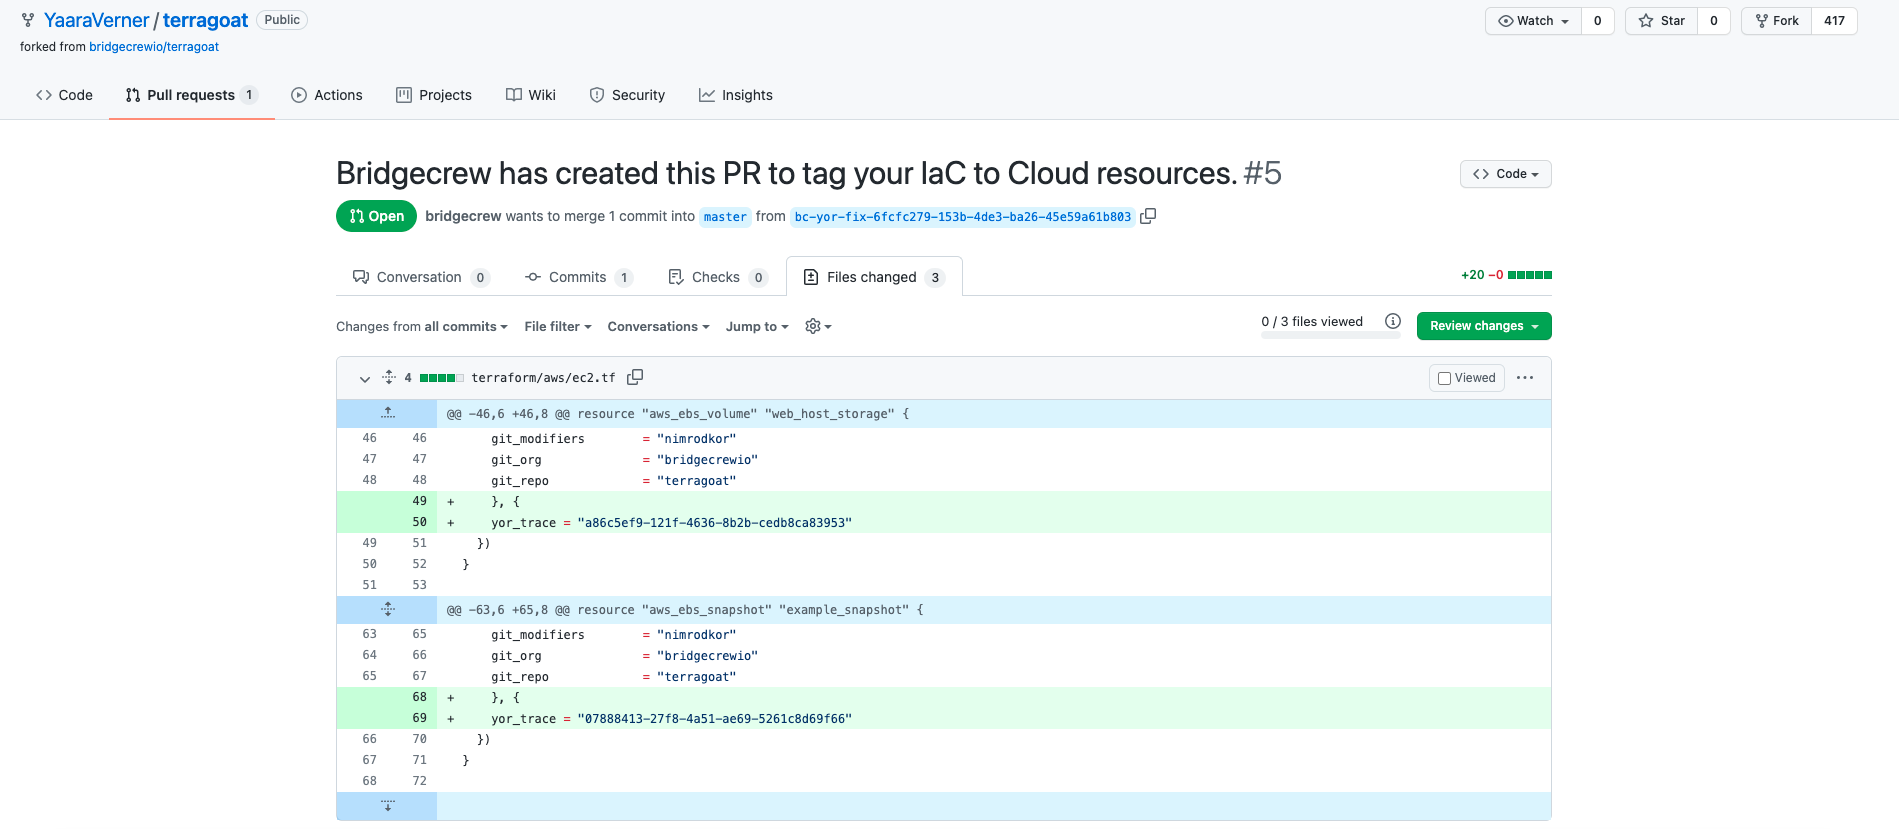Click the files viewed progress bar
The height and width of the screenshot is (829, 1899).
[x=1331, y=337]
